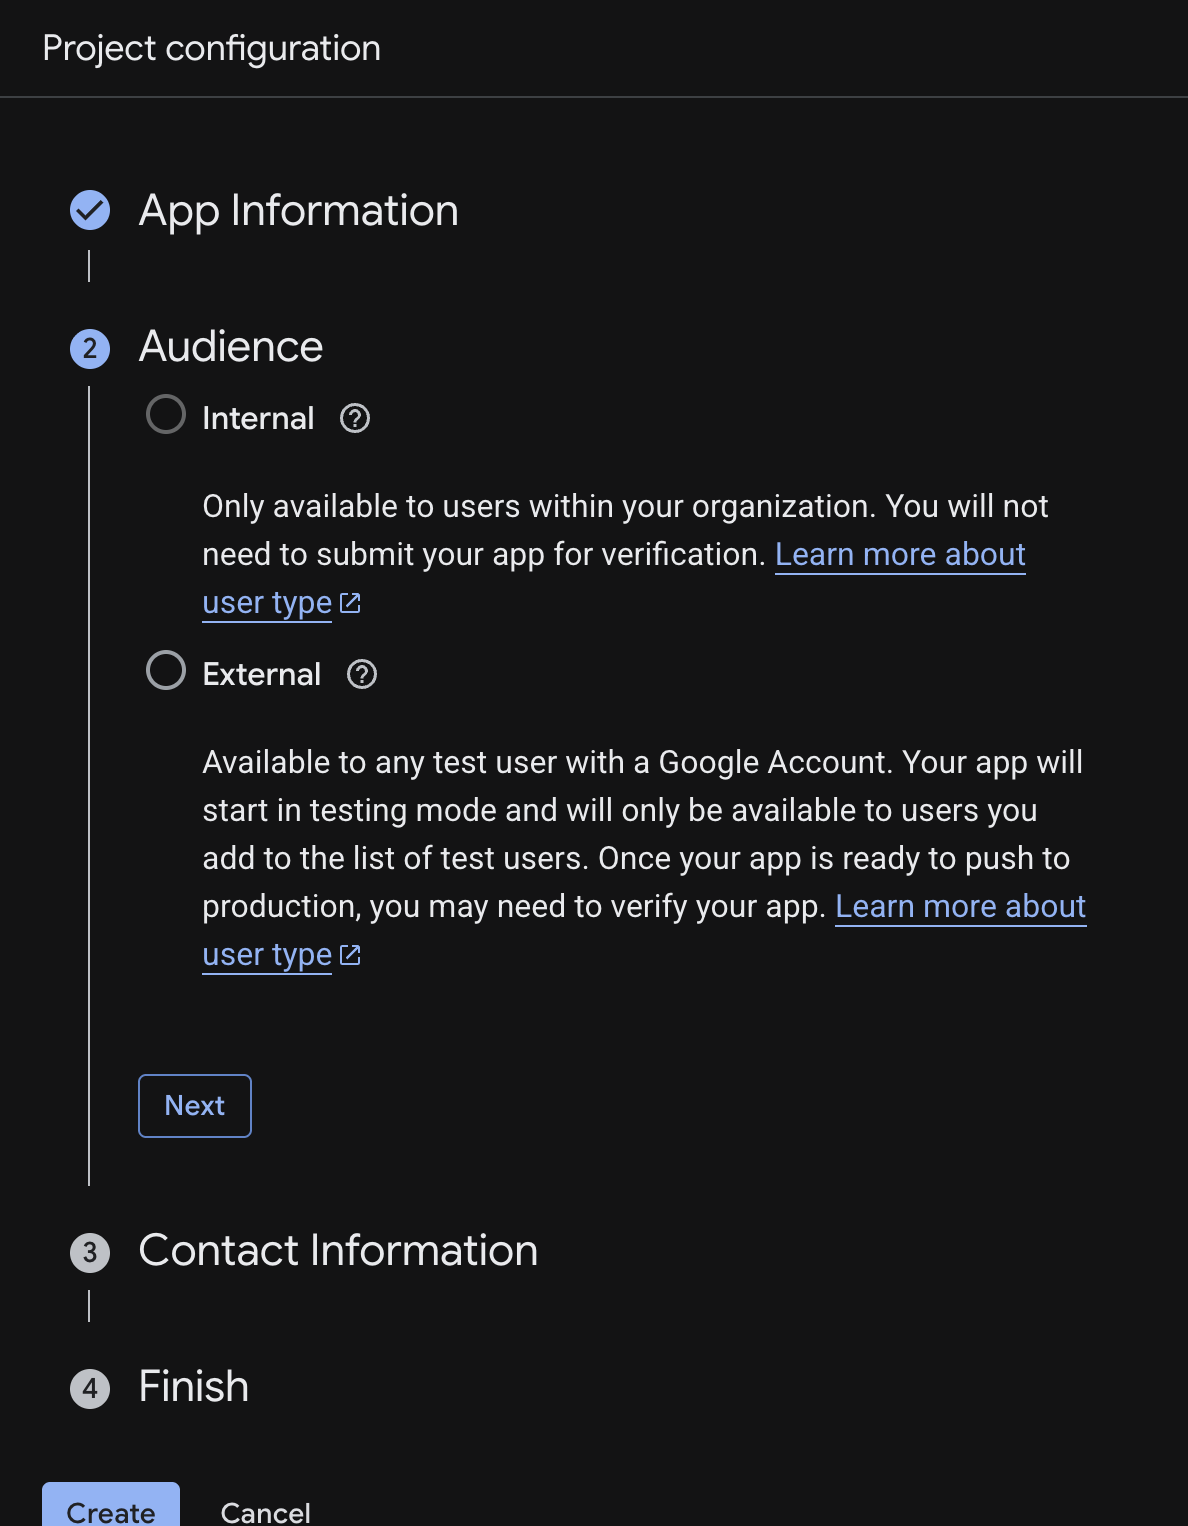Click the App Information completed checkmark icon

coord(90,210)
